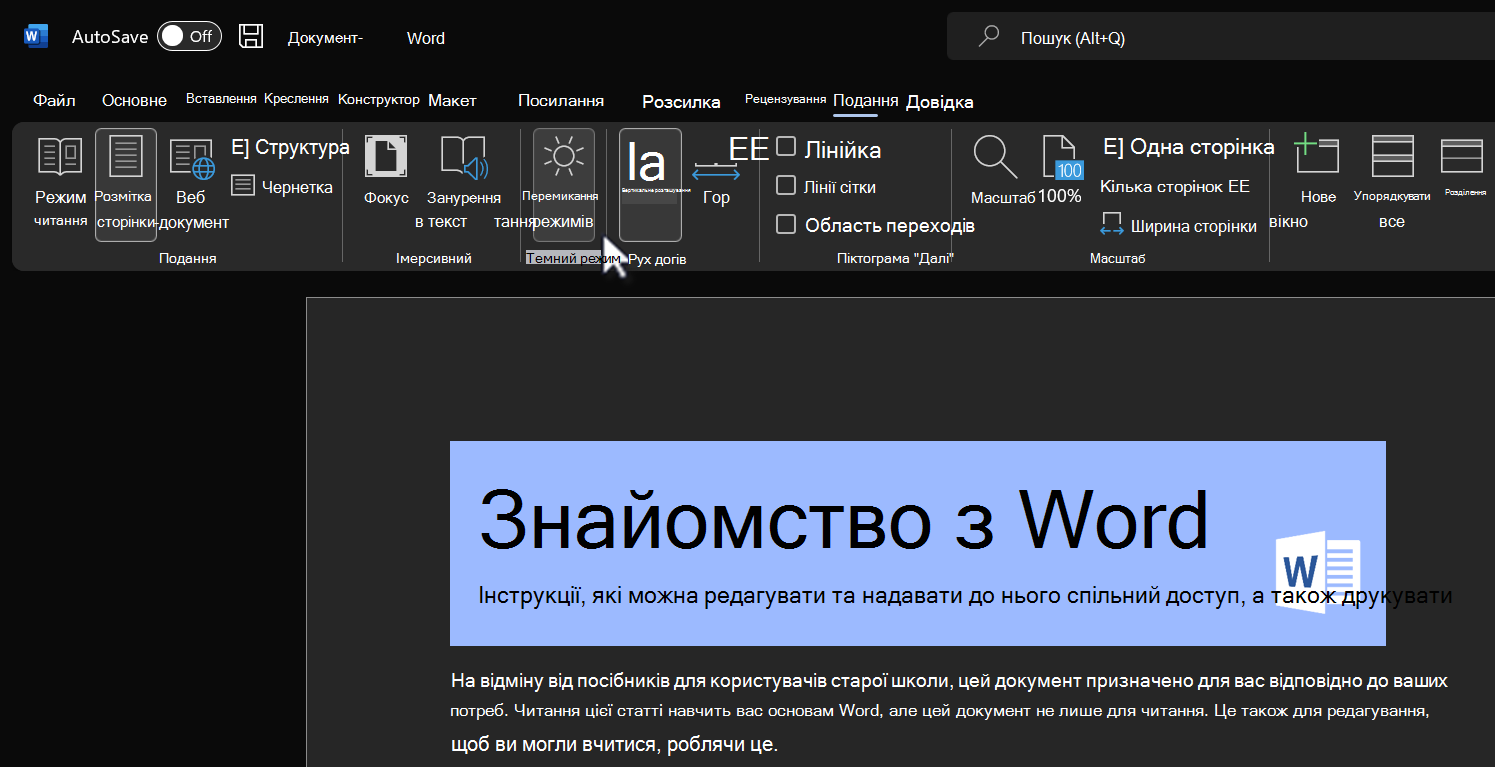Click the heading Знайомство з Word
1495x767 pixels.
[x=844, y=519]
